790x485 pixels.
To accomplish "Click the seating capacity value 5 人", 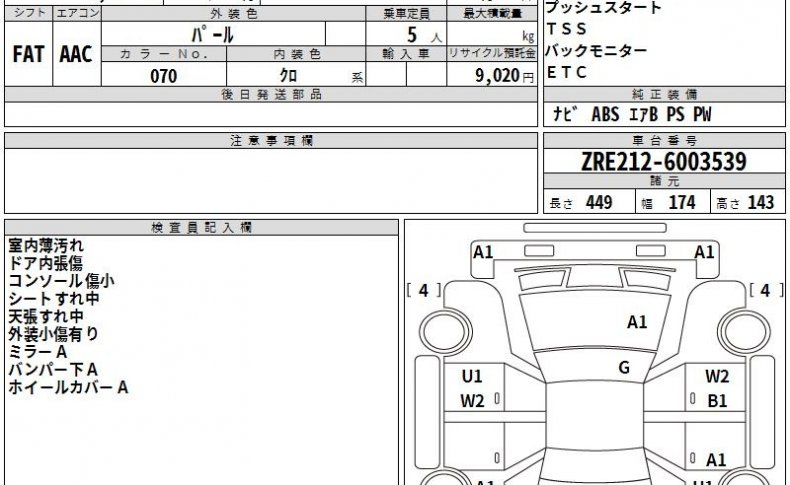I will point(424,35).
